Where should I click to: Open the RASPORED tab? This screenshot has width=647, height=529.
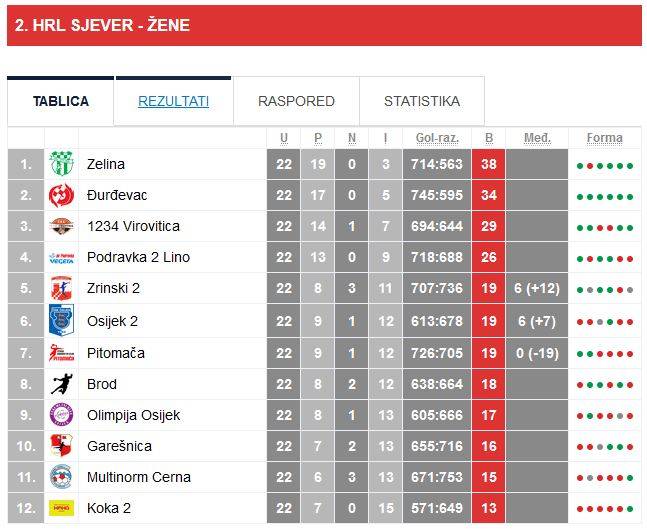click(x=296, y=101)
